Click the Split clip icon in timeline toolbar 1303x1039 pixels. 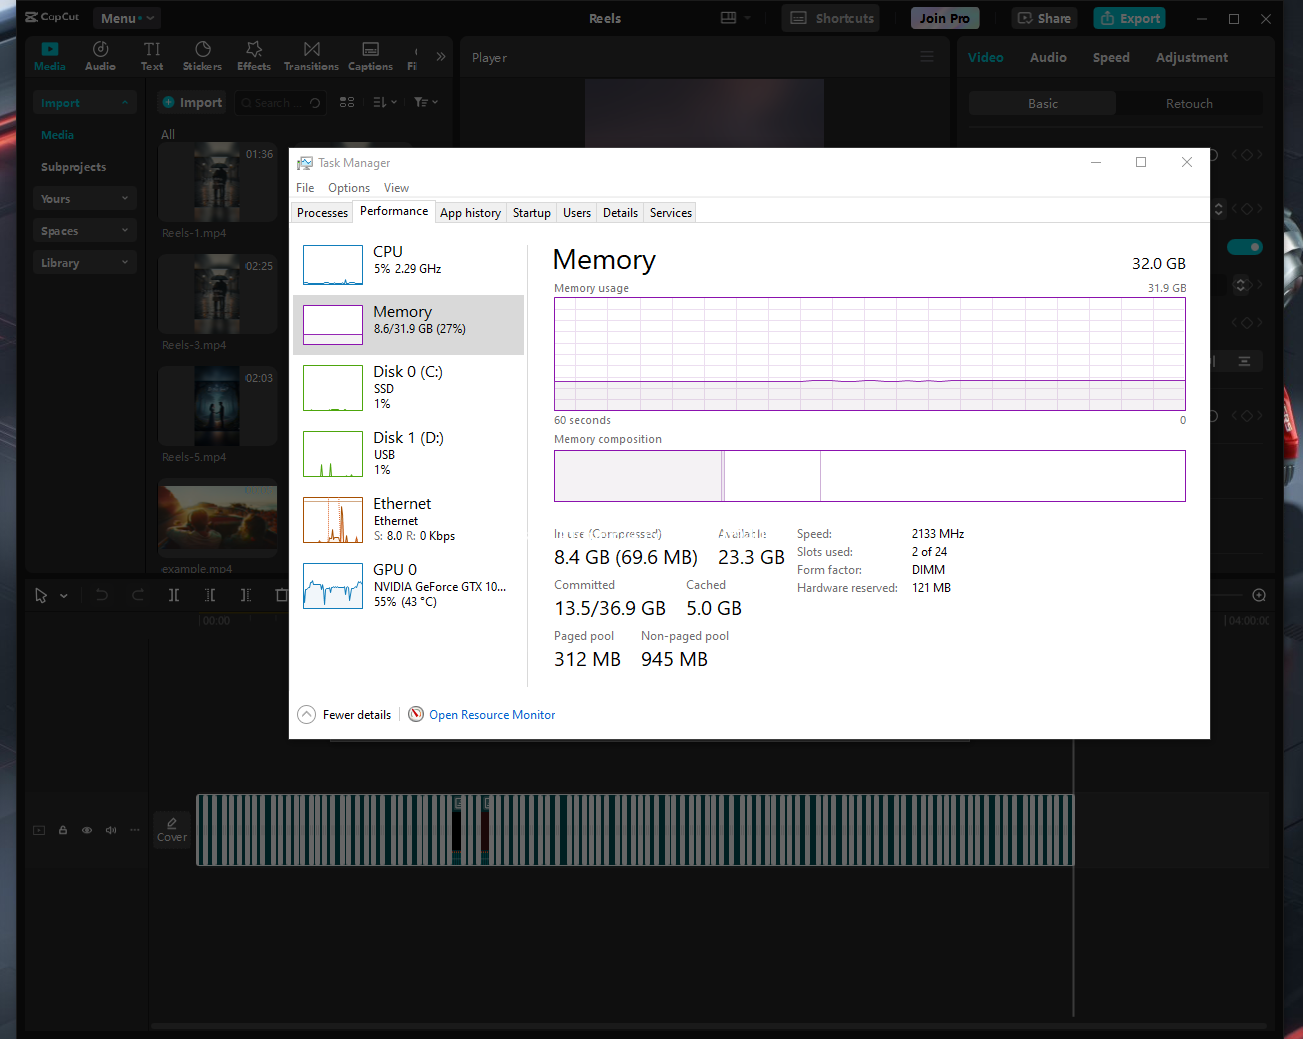pyautogui.click(x=174, y=595)
